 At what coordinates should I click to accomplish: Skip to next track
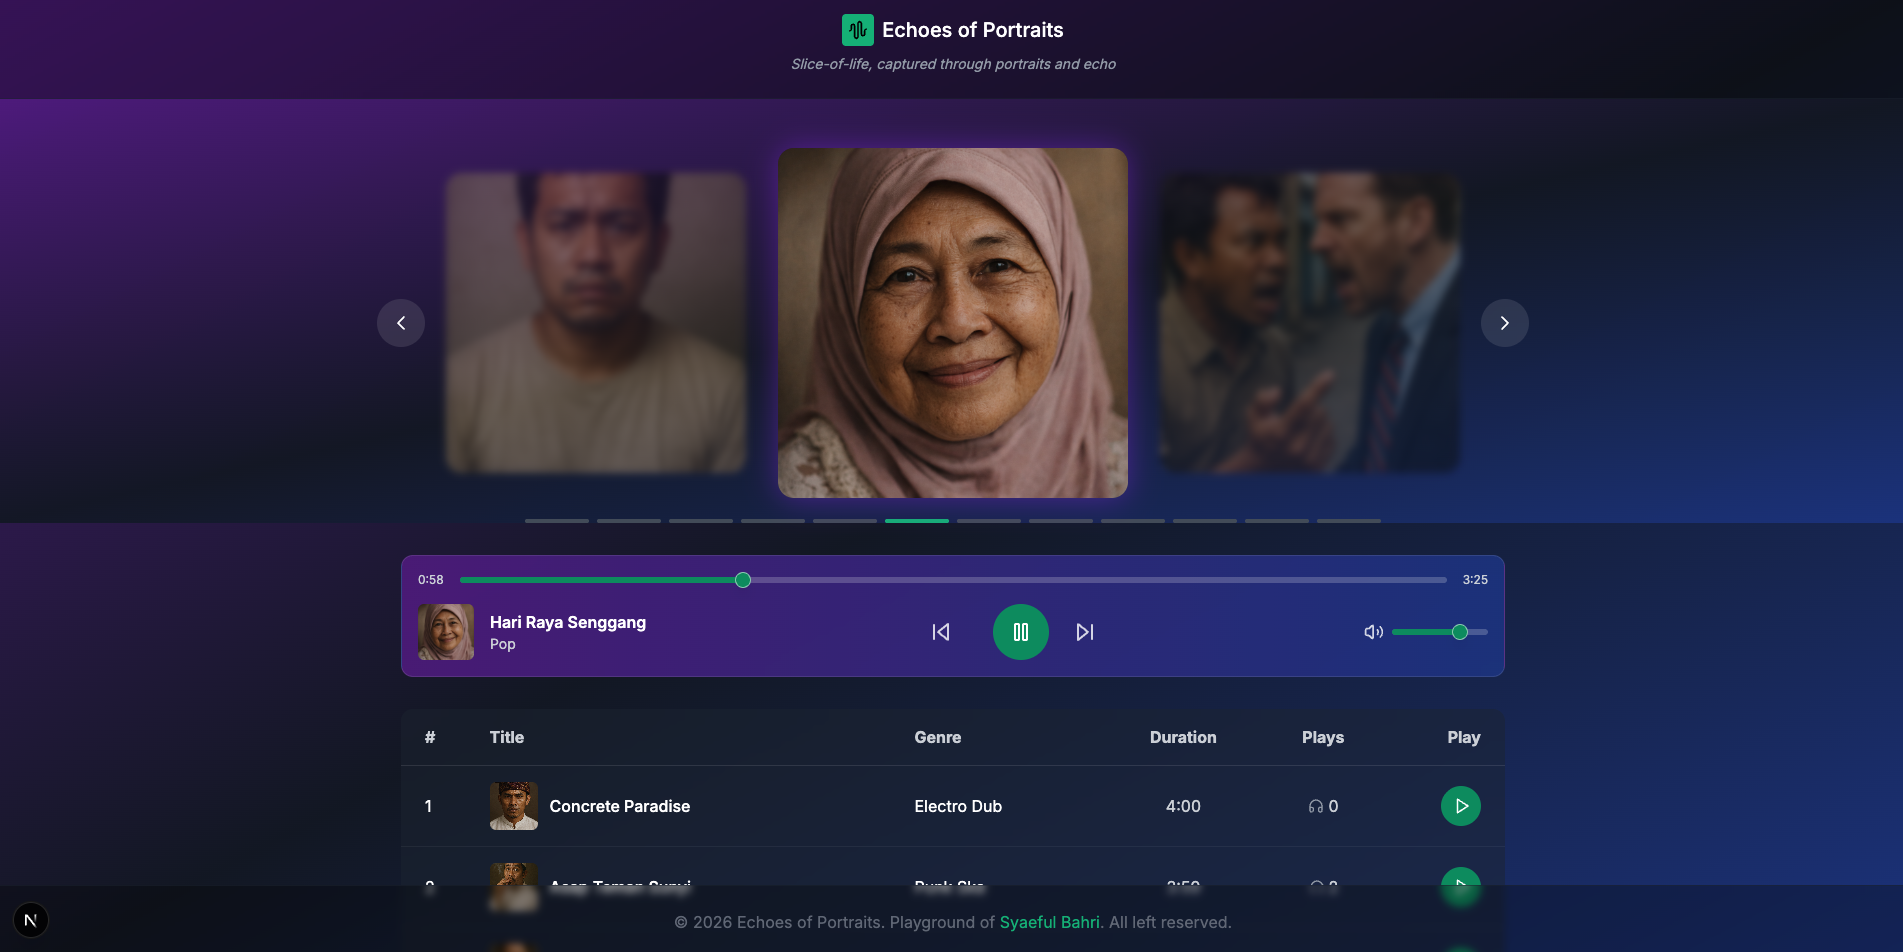coord(1085,632)
